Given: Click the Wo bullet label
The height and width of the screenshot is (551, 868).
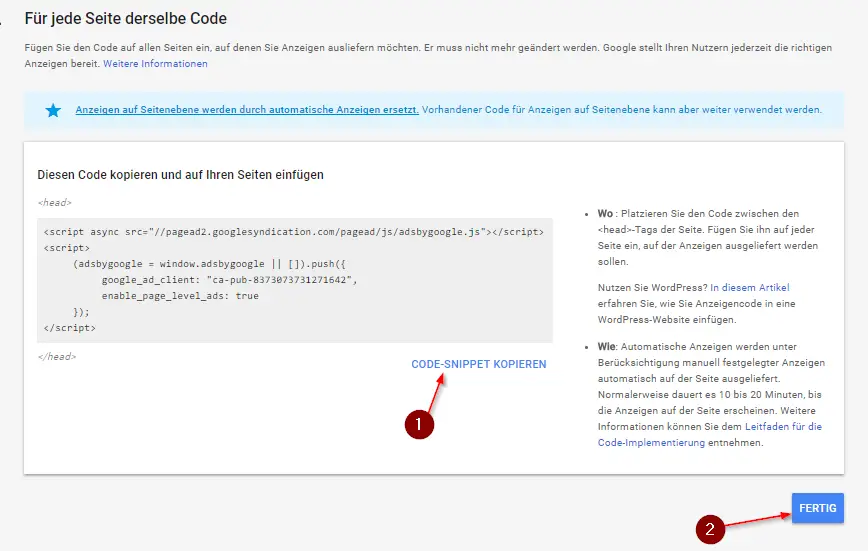Looking at the screenshot, I should 605,214.
